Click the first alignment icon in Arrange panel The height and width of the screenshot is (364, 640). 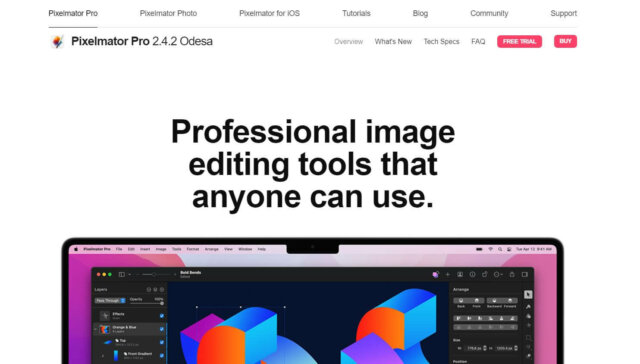[x=458, y=318]
